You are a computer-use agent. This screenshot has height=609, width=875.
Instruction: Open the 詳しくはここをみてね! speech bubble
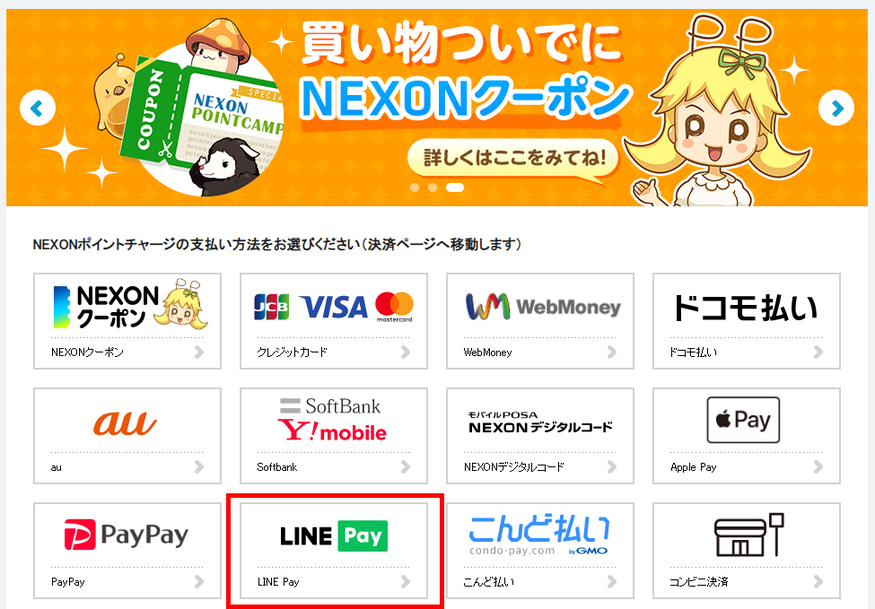click(513, 159)
